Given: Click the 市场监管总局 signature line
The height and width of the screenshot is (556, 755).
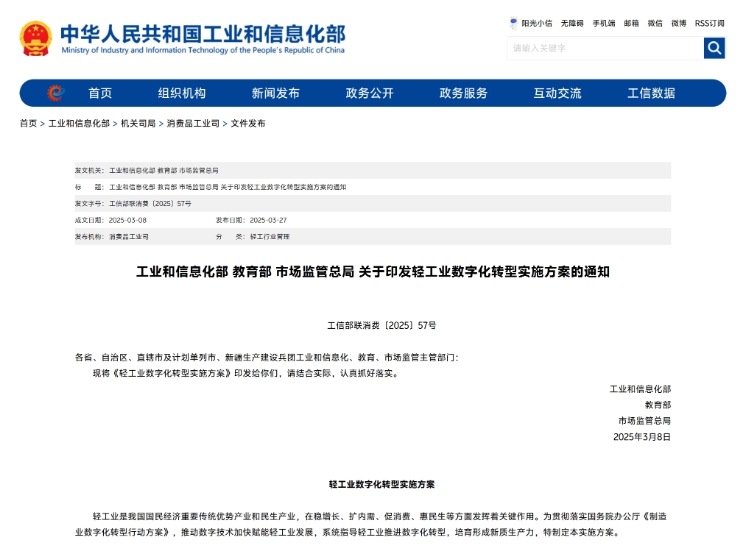Looking at the screenshot, I should click(645, 421).
